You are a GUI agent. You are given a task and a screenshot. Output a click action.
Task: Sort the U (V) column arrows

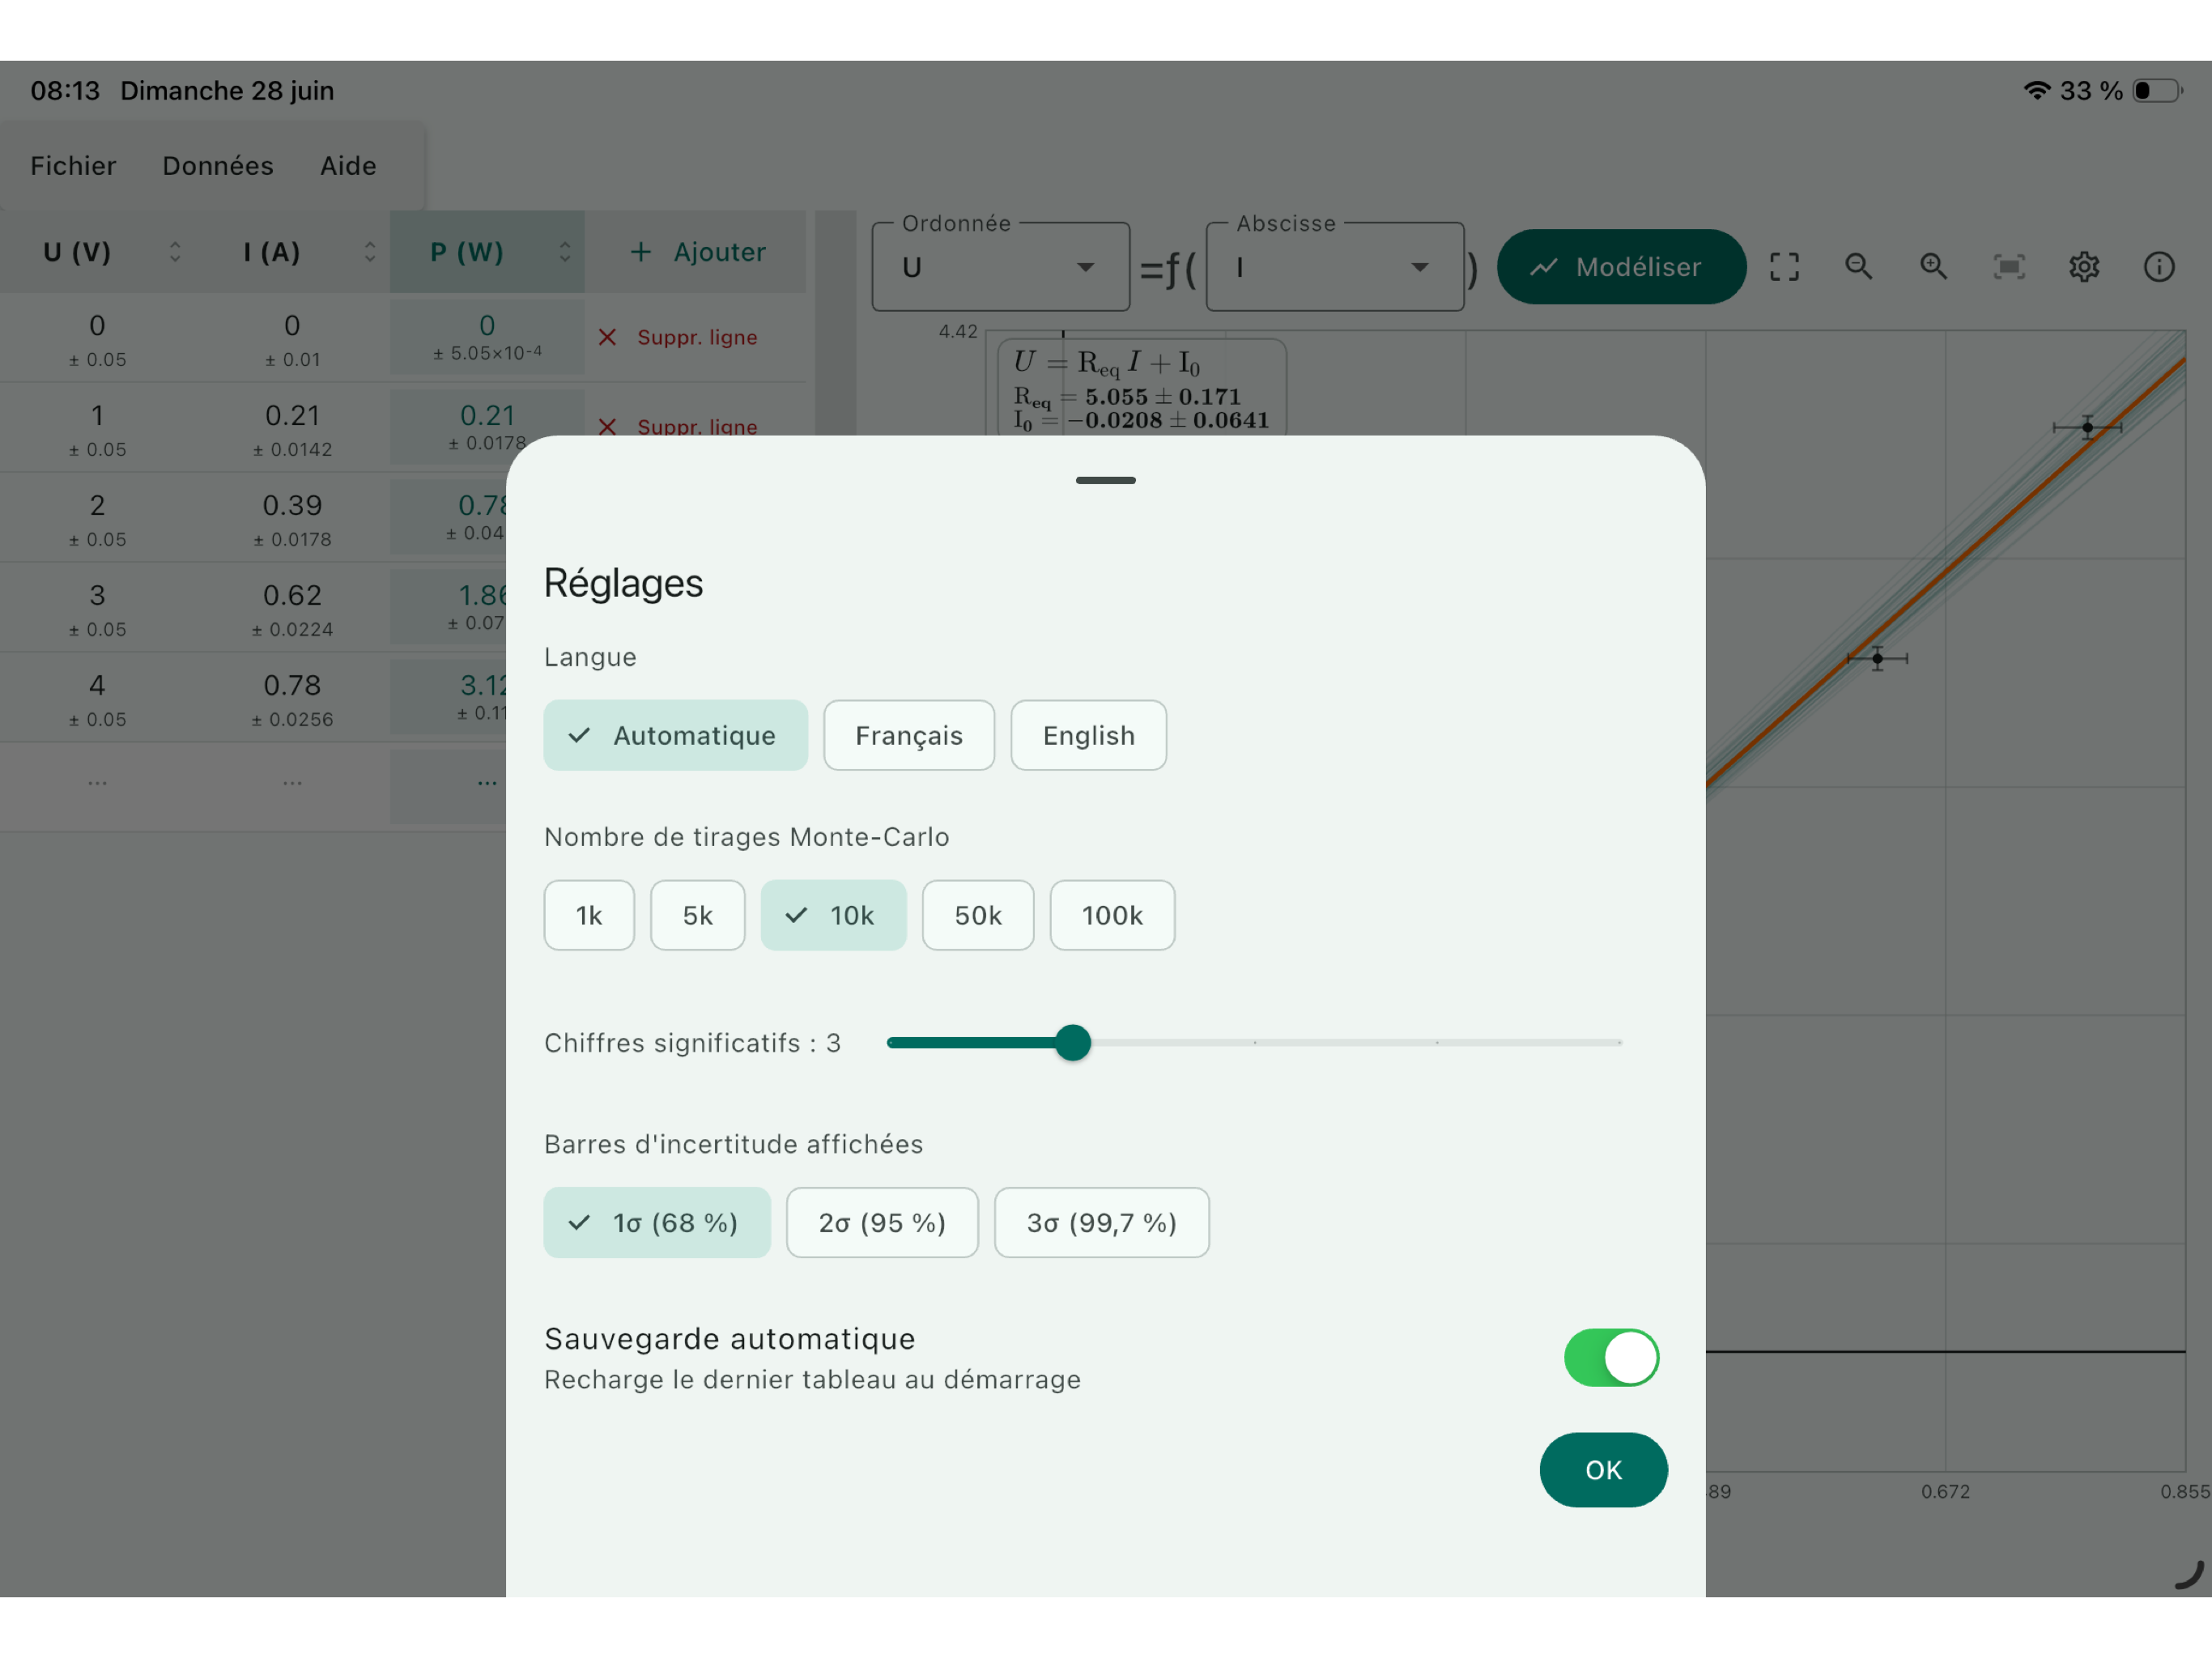(175, 252)
